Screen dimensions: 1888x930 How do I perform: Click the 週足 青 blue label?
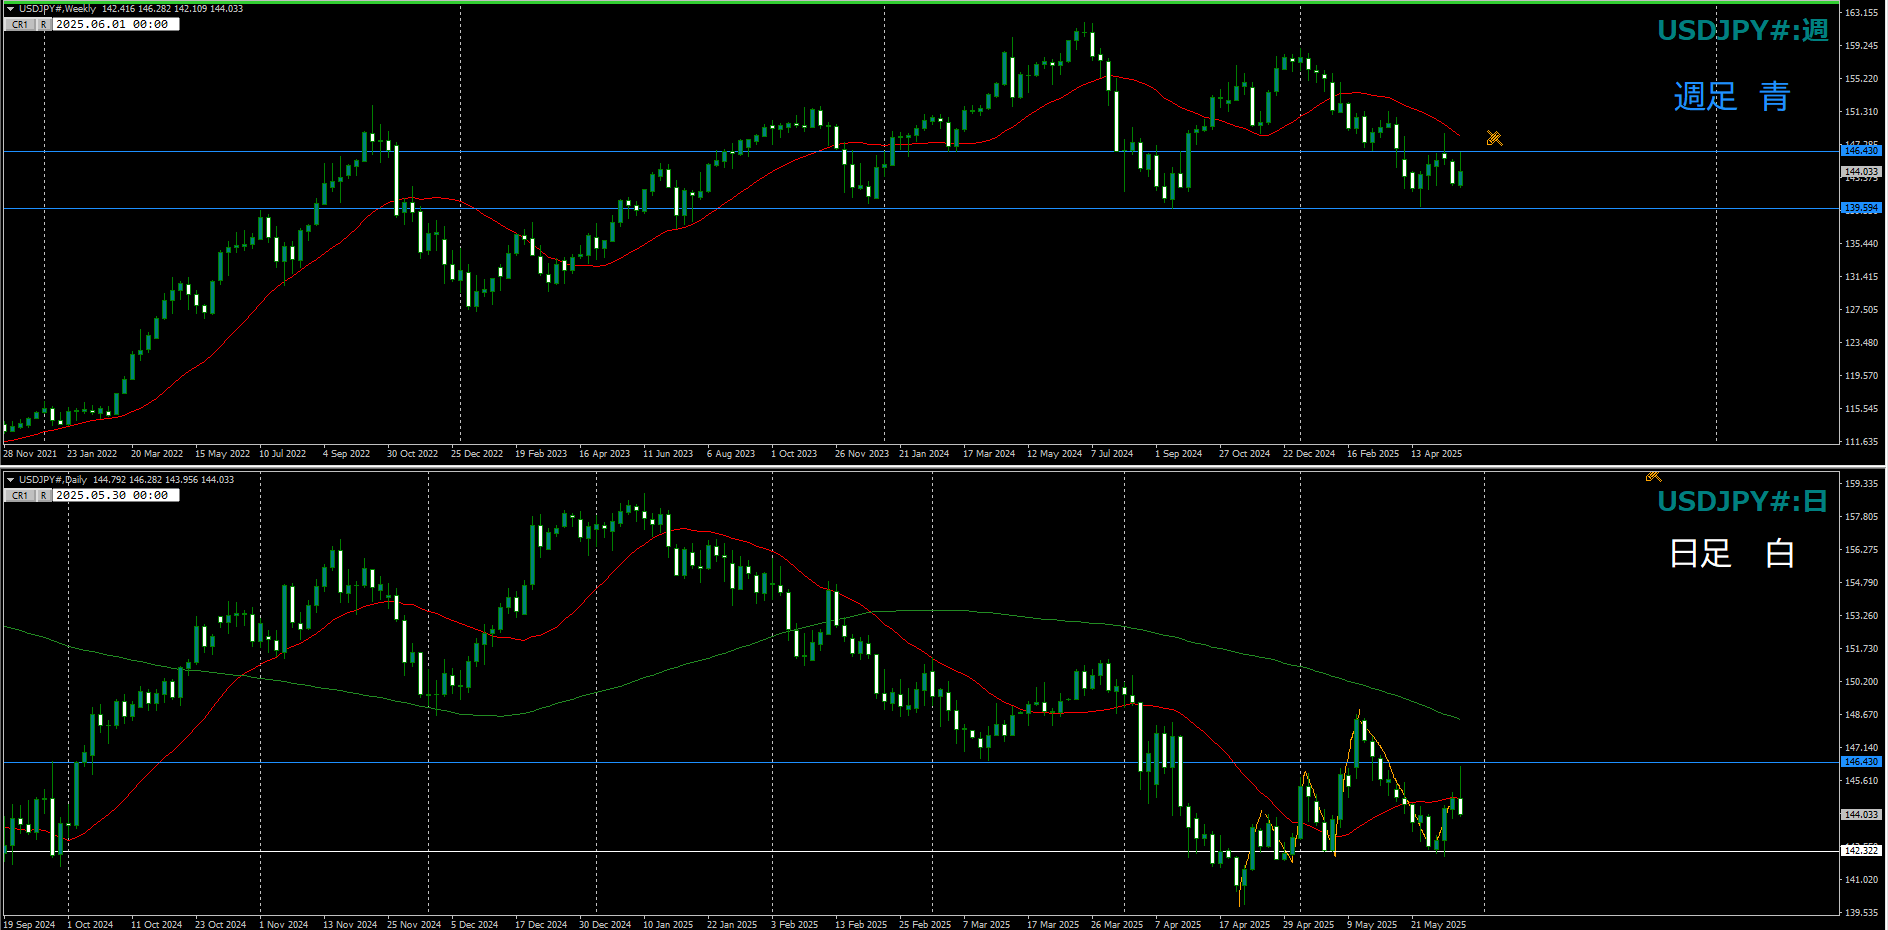pos(1732,96)
